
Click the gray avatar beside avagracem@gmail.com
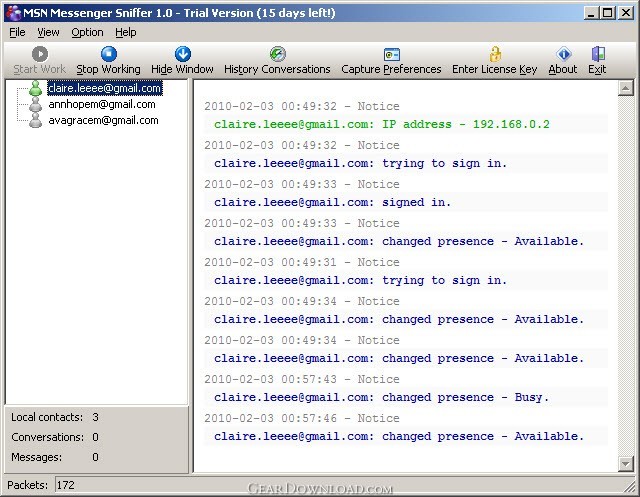pos(36,120)
